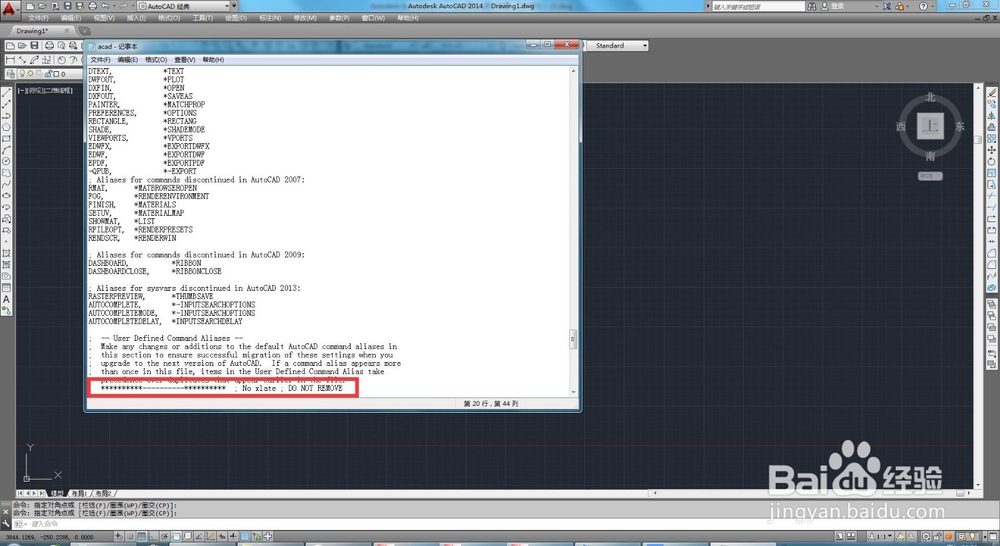
Task: Click Save in the standard toolbar row
Action: 34,45
